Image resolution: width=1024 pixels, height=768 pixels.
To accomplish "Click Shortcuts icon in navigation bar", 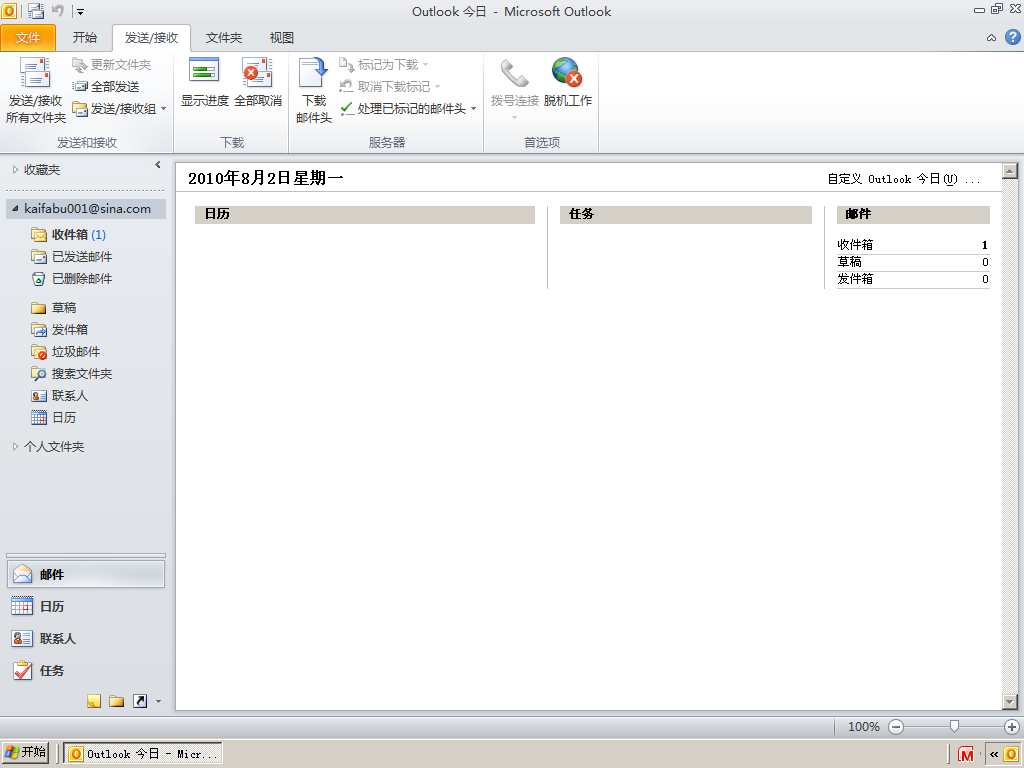I will pos(140,701).
